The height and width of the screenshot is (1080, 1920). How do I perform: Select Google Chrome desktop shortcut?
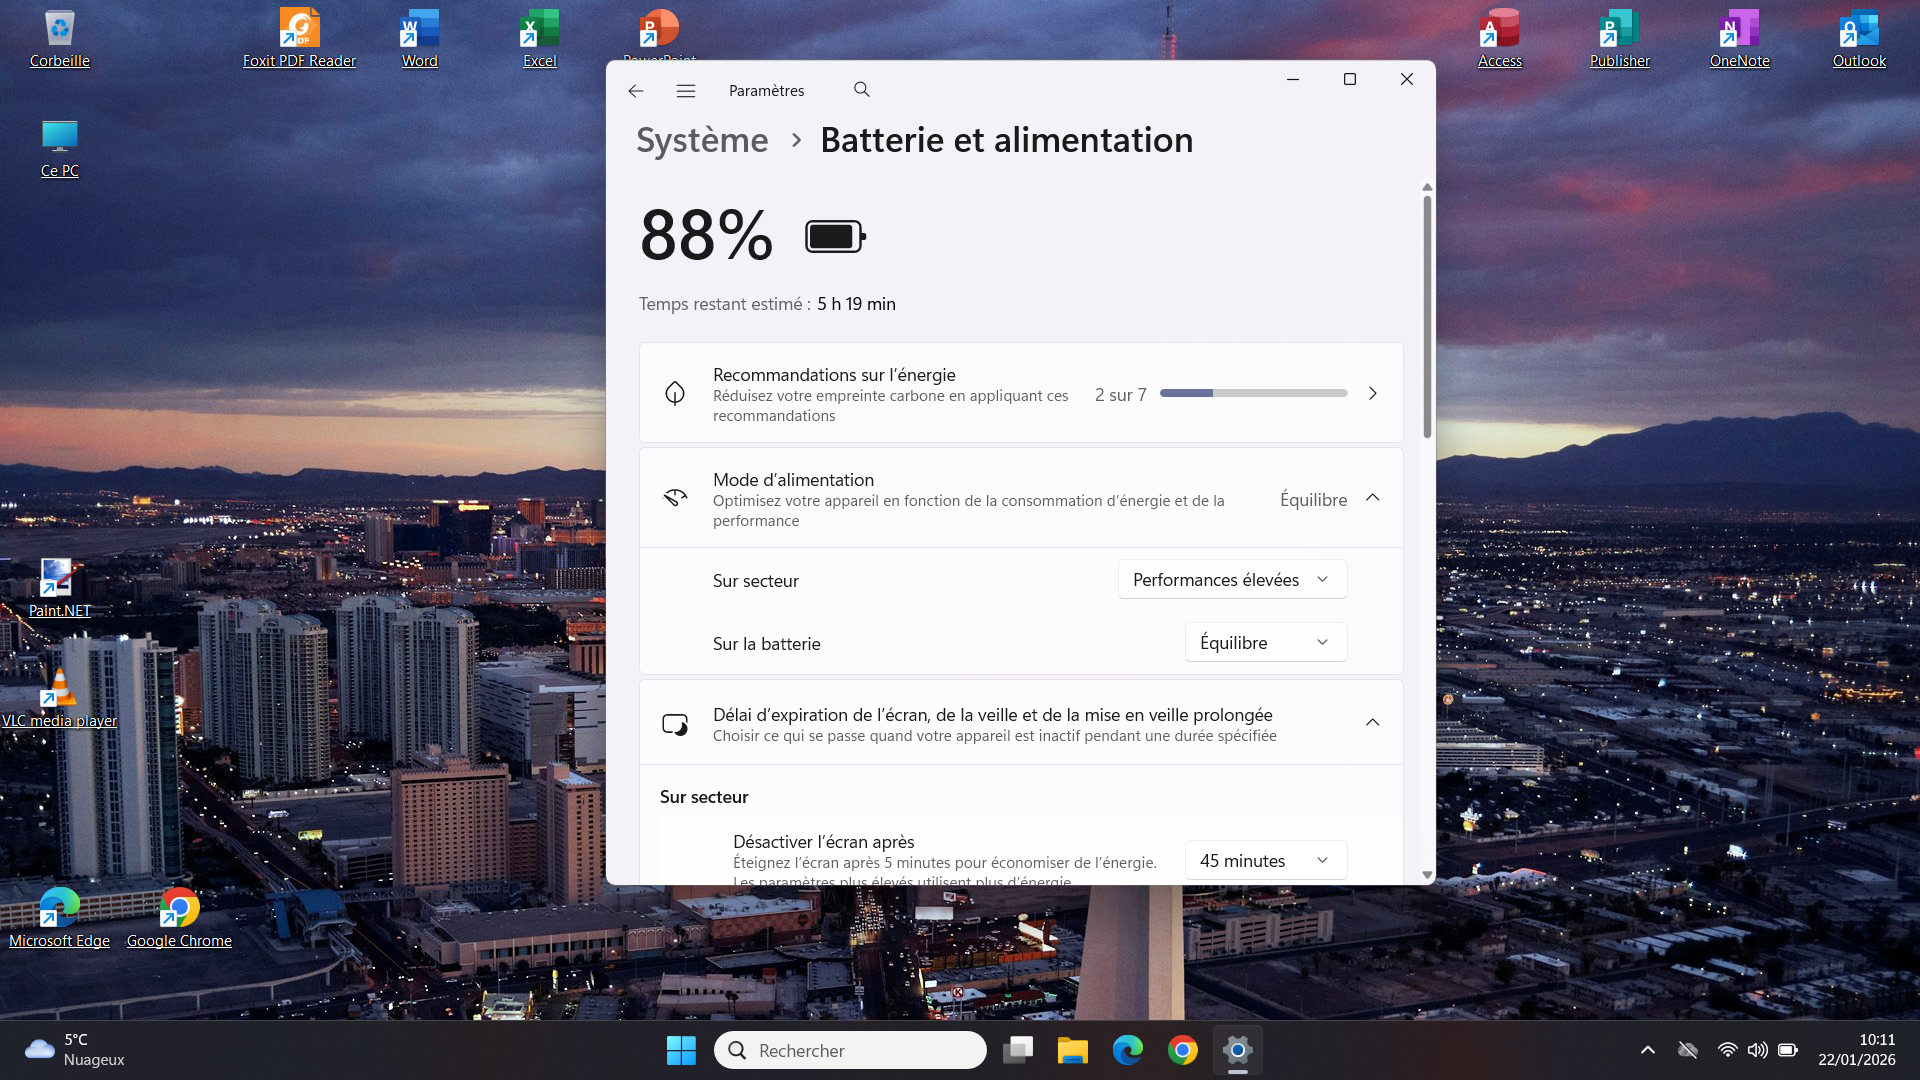click(x=179, y=919)
